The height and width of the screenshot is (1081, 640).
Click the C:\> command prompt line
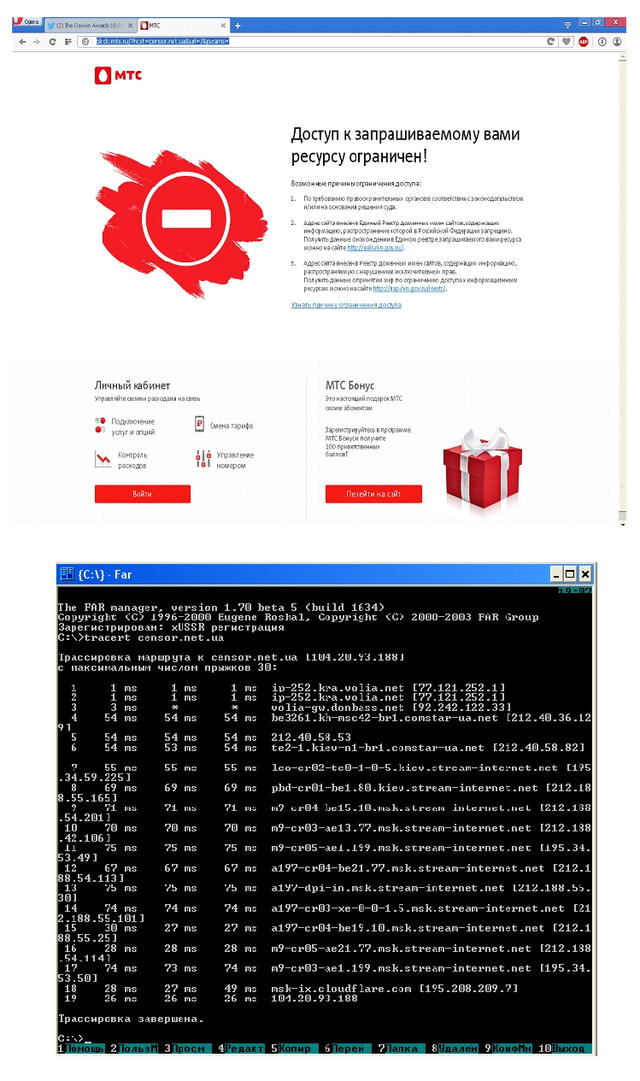click(74, 1038)
